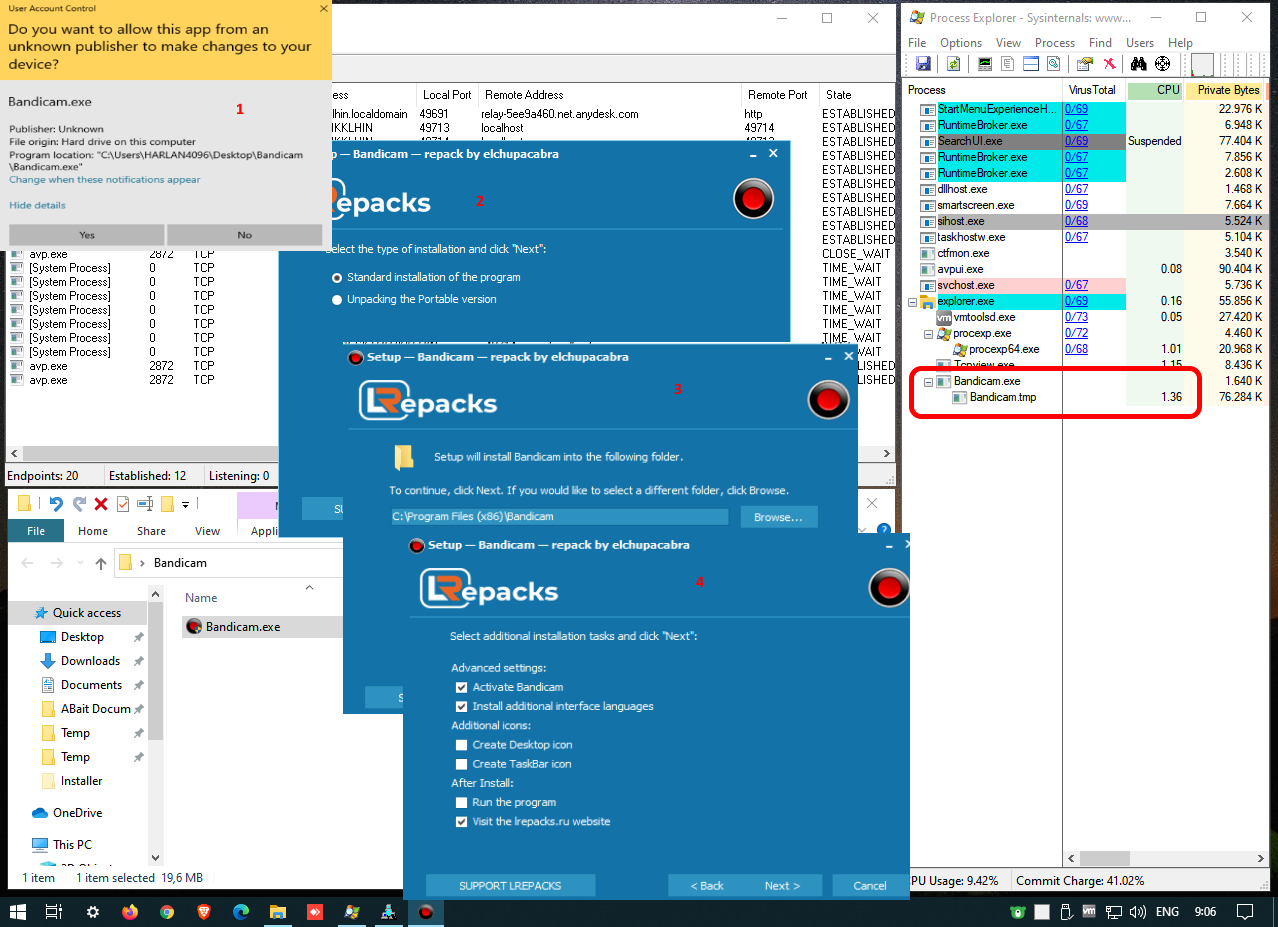Uncheck the Activate Bandicam checkbox
The image size is (1278, 927).
[461, 687]
